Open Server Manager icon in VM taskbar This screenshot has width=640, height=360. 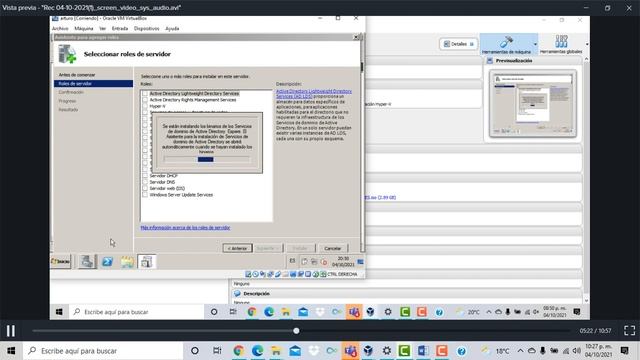click(87, 262)
